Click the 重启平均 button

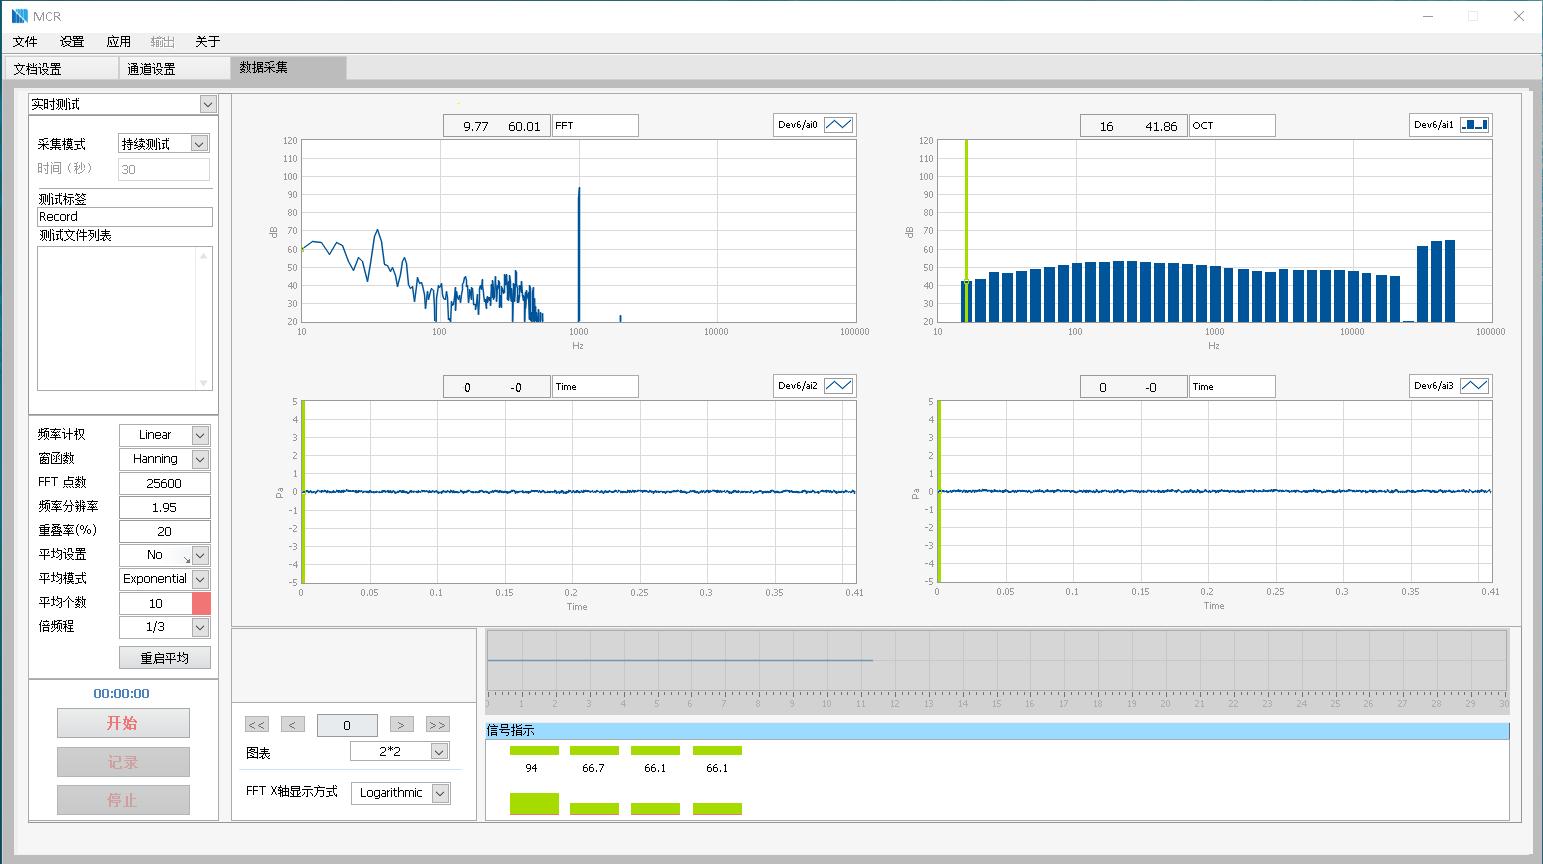click(x=164, y=658)
